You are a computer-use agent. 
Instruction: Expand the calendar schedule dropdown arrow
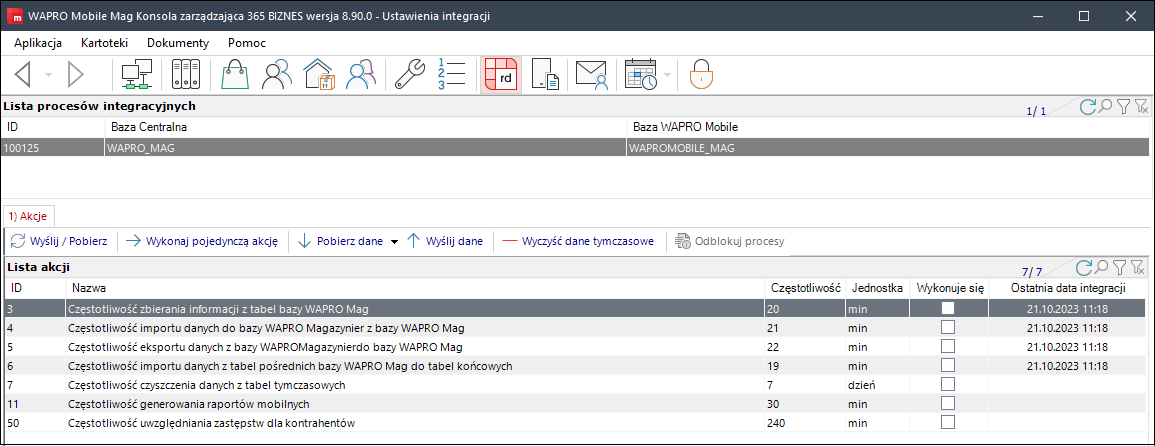667,75
